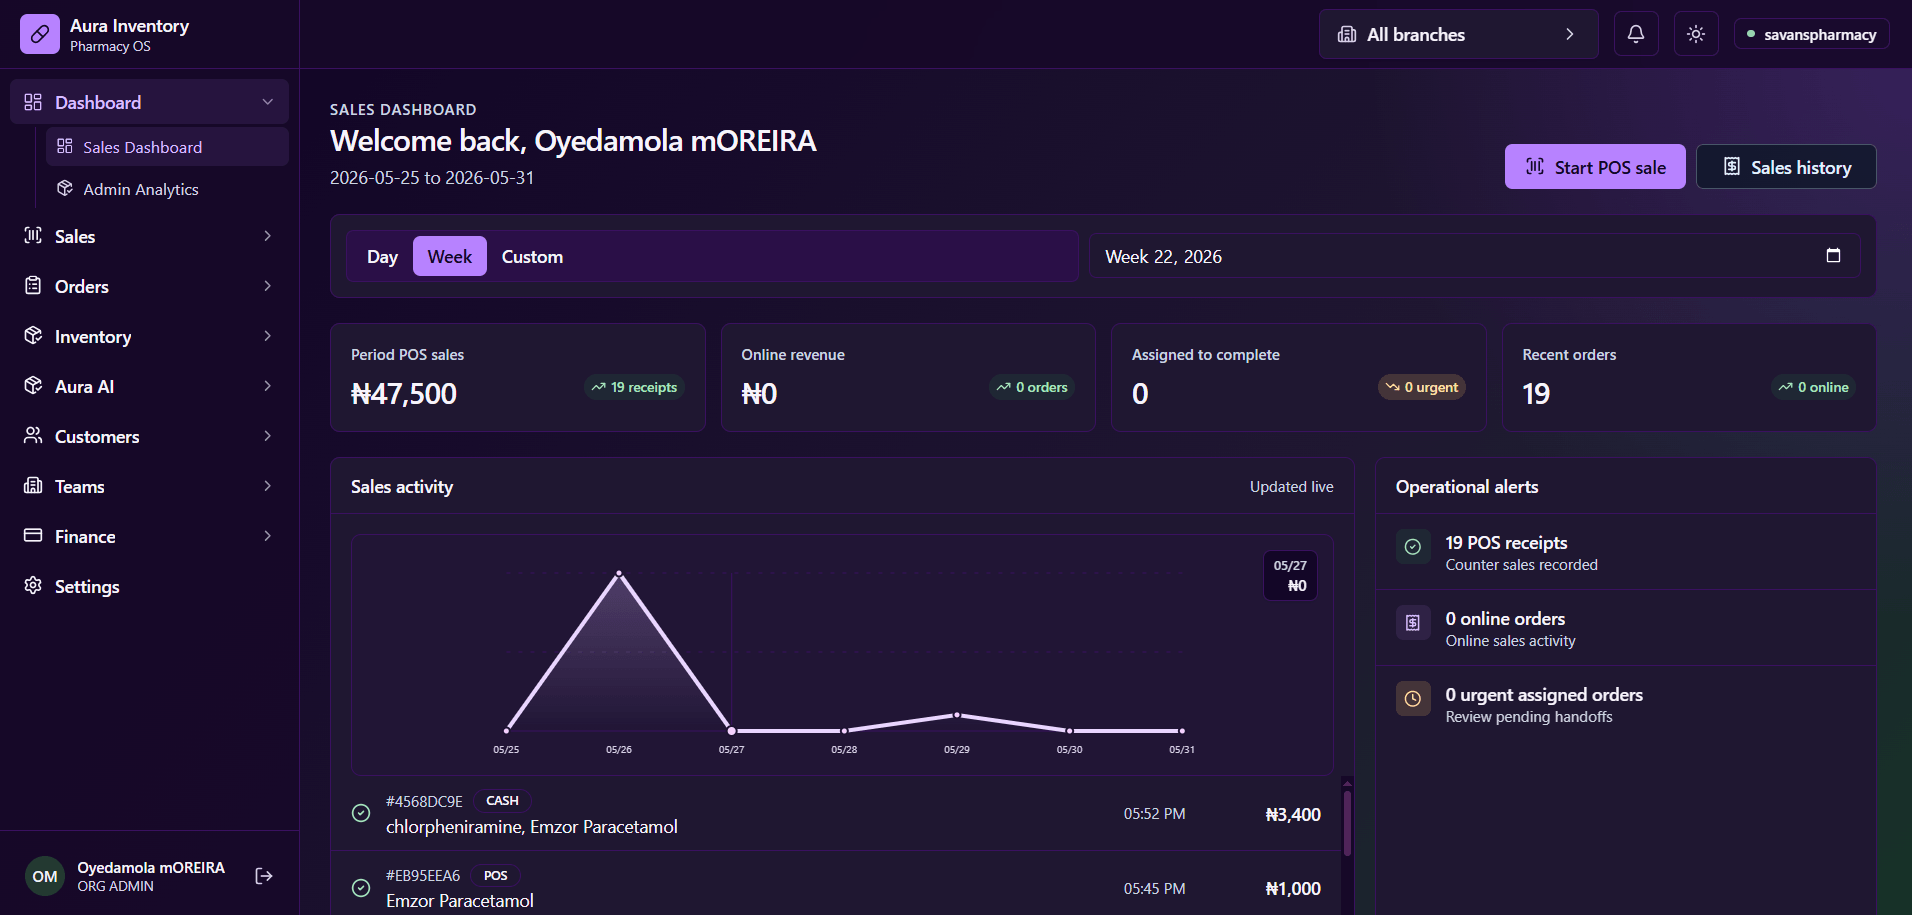Click the check icon for receipt #4568DC9E
Screen dimensions: 1912x915
click(x=361, y=813)
